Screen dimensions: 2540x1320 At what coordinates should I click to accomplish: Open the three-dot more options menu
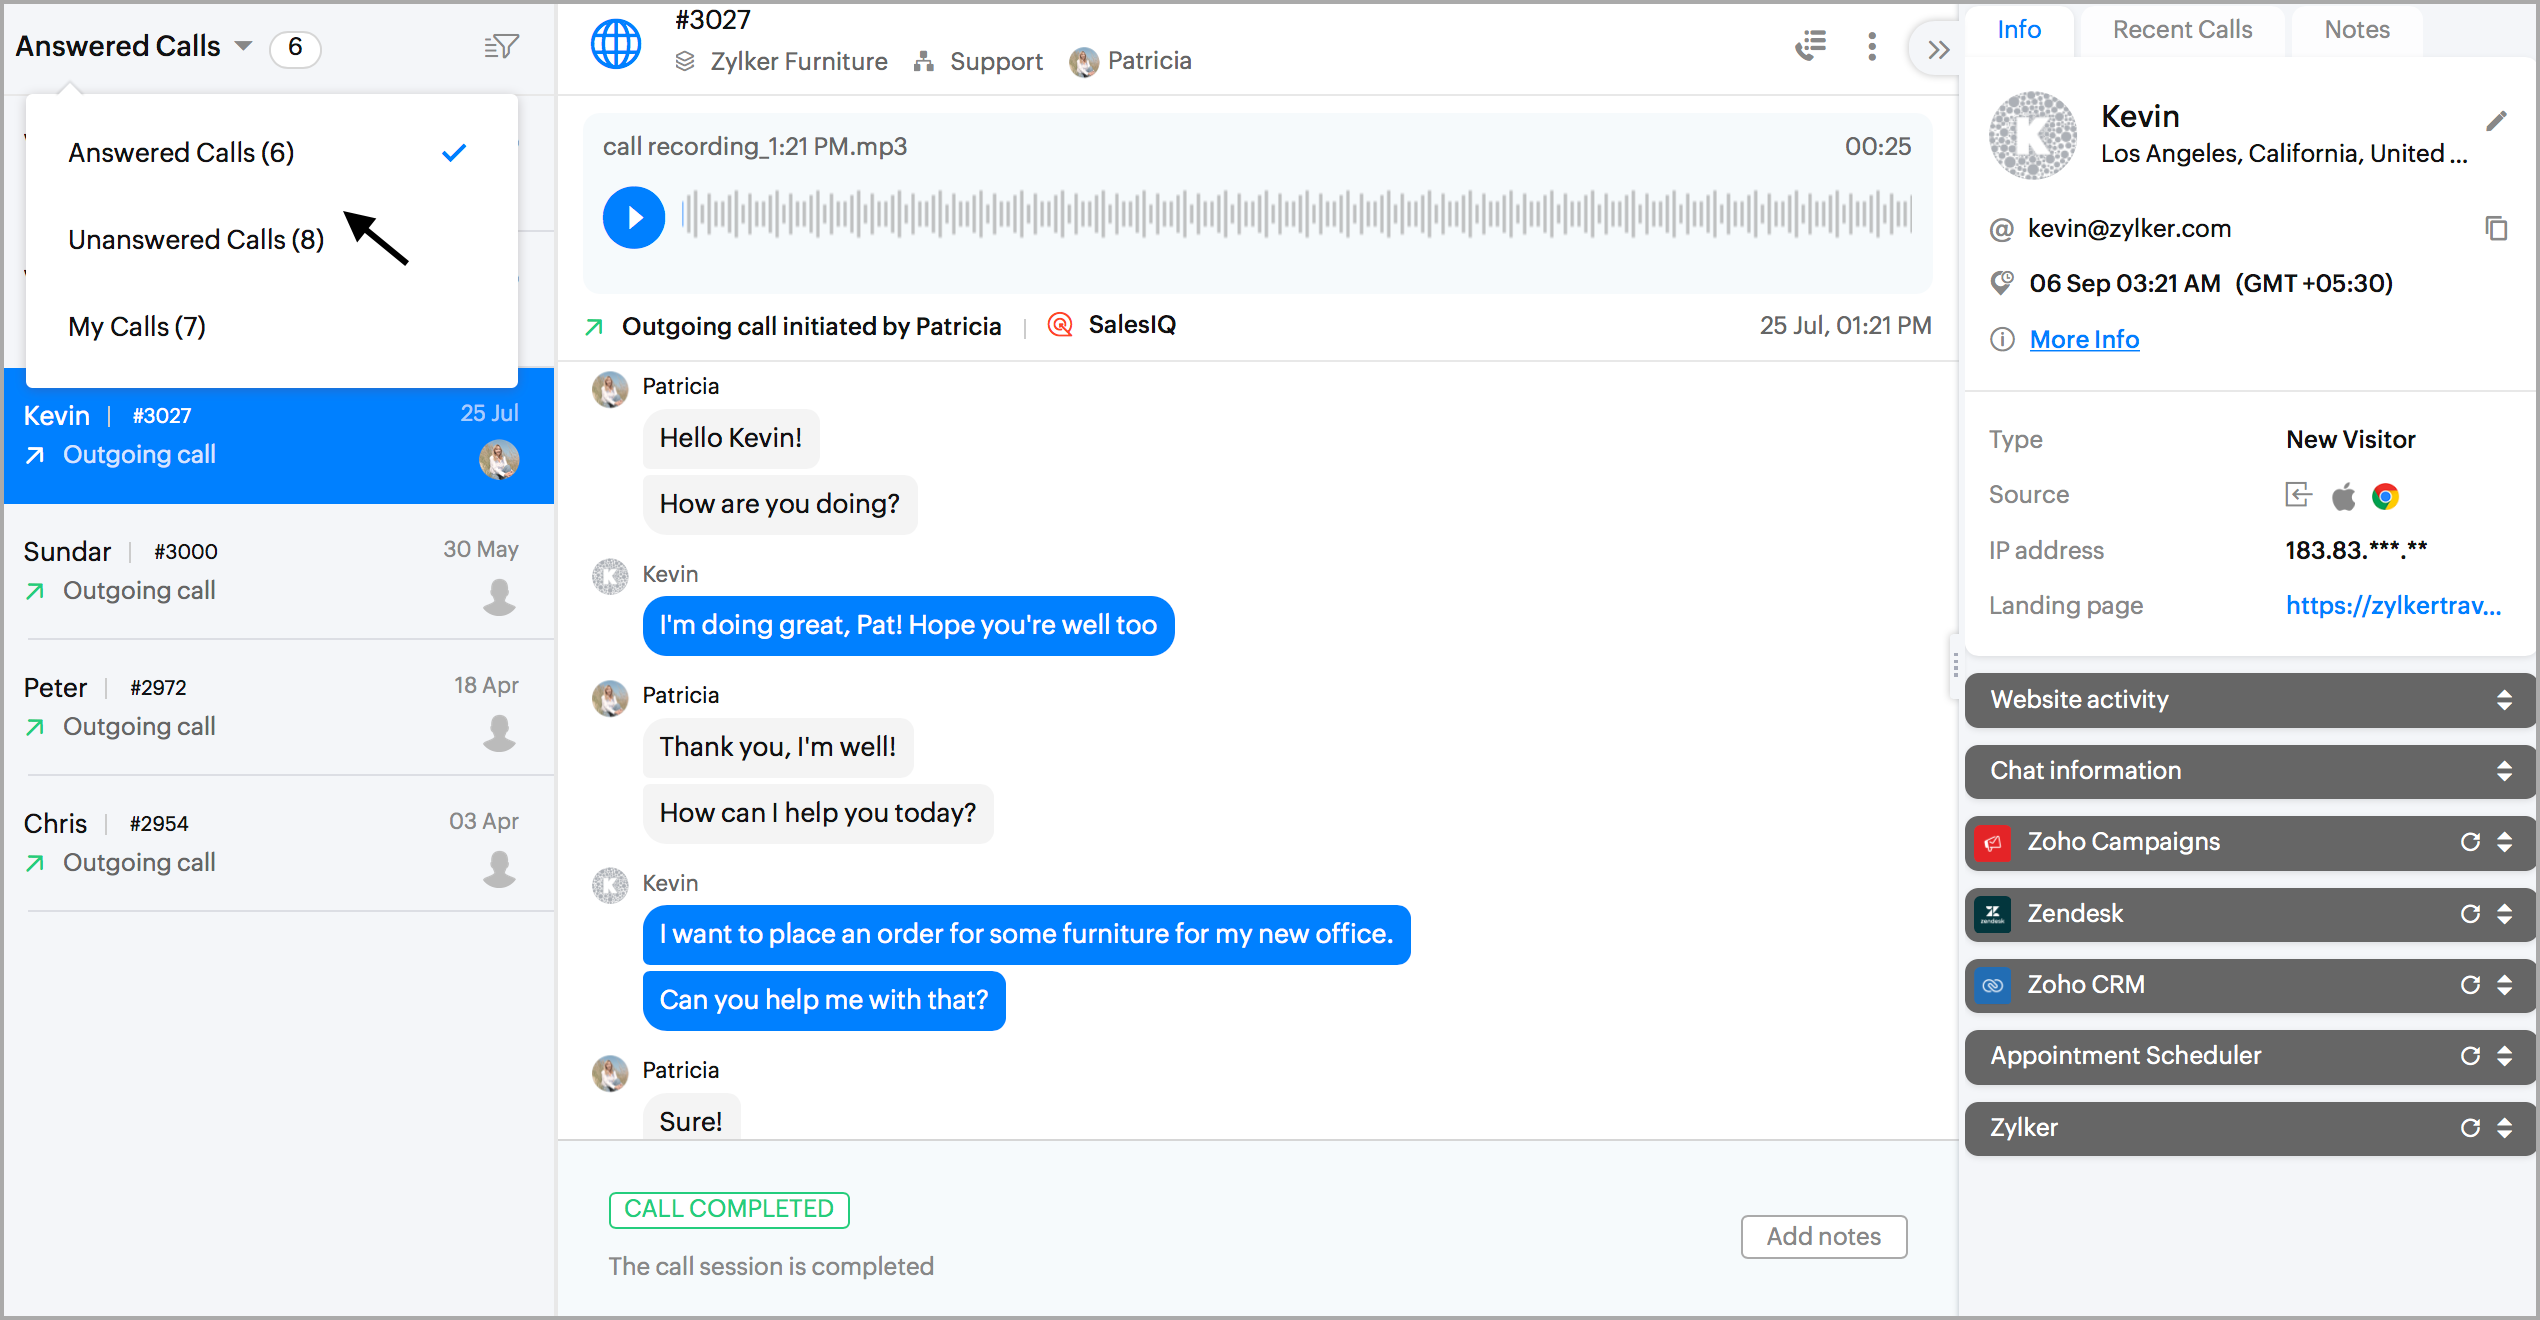(x=1871, y=46)
